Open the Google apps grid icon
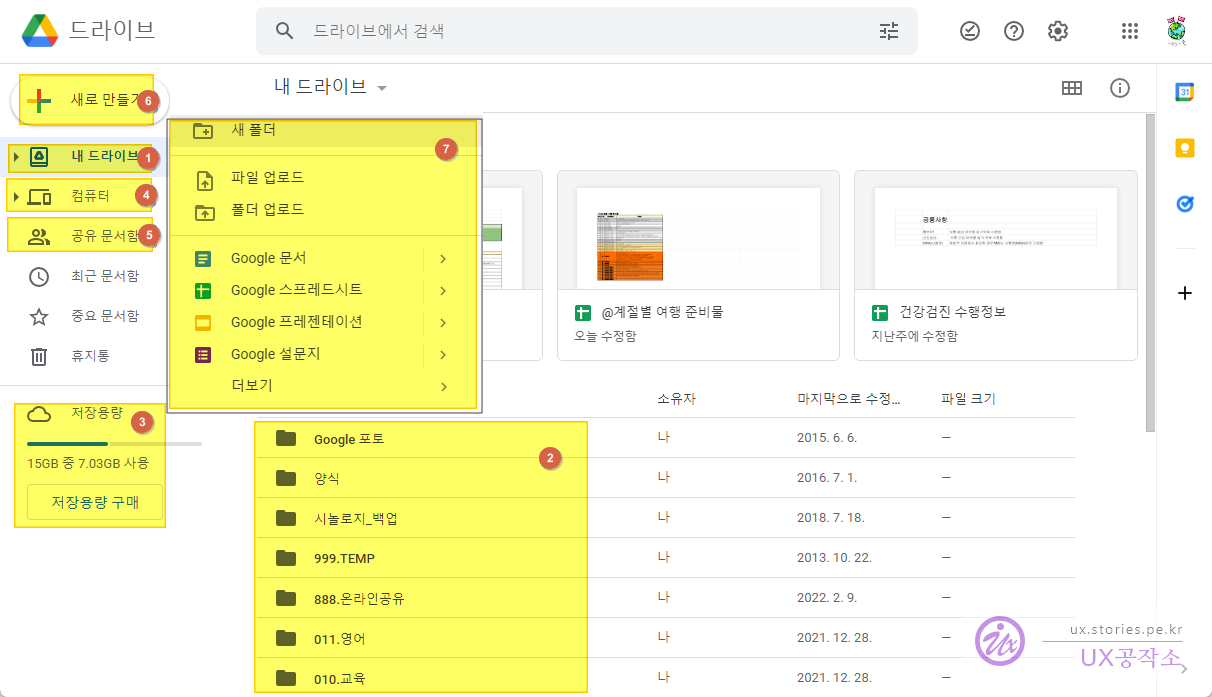1212x697 pixels. pos(1130,31)
